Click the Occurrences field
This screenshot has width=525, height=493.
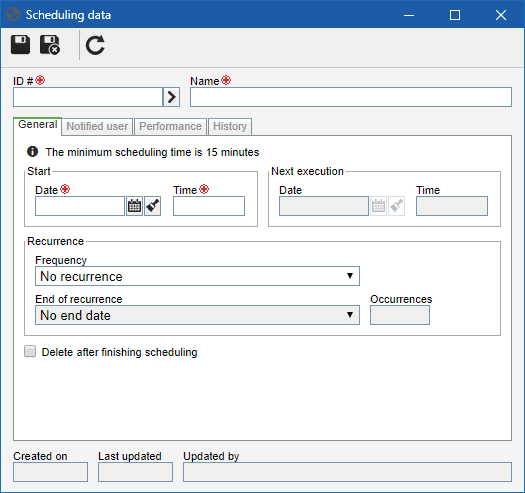pyautogui.click(x=400, y=315)
